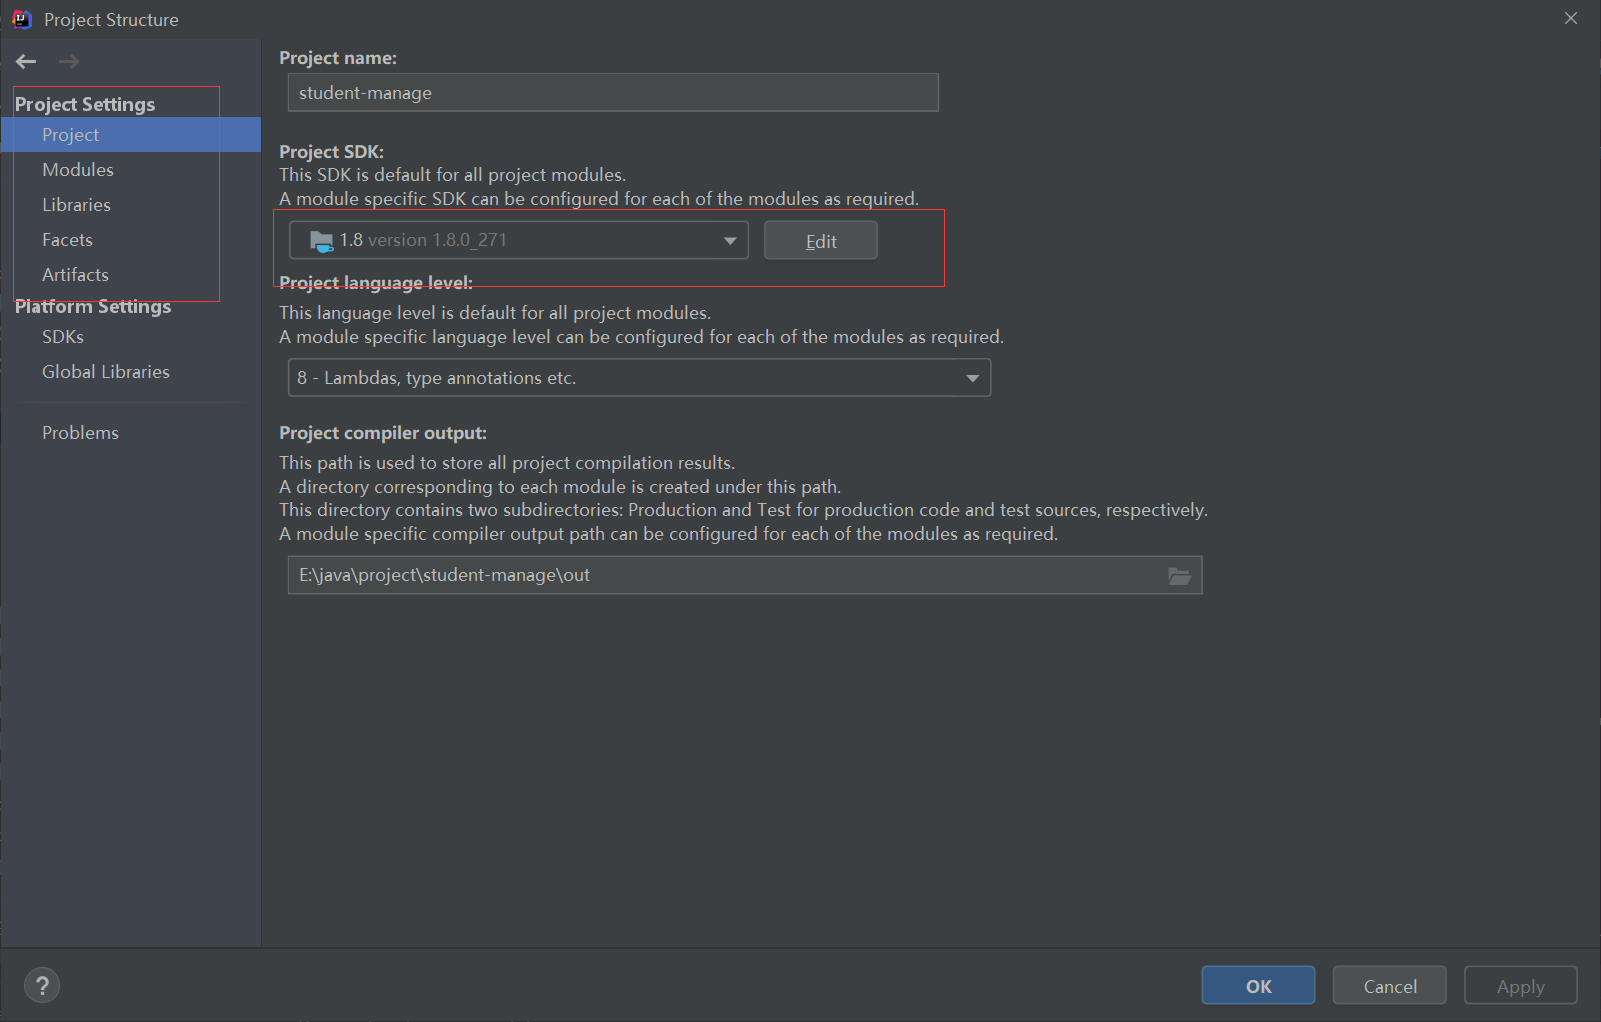Click the forward navigation arrow
The image size is (1601, 1022).
pos(67,61)
